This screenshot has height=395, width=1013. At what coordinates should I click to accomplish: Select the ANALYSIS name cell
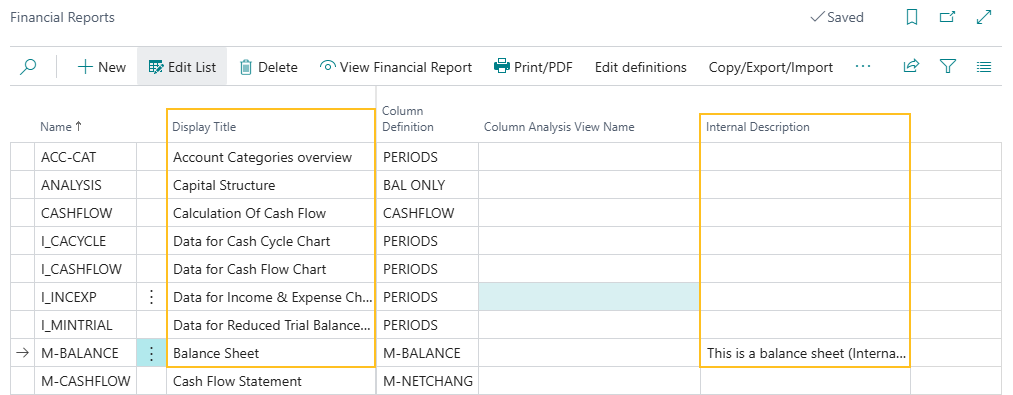pyautogui.click(x=85, y=186)
